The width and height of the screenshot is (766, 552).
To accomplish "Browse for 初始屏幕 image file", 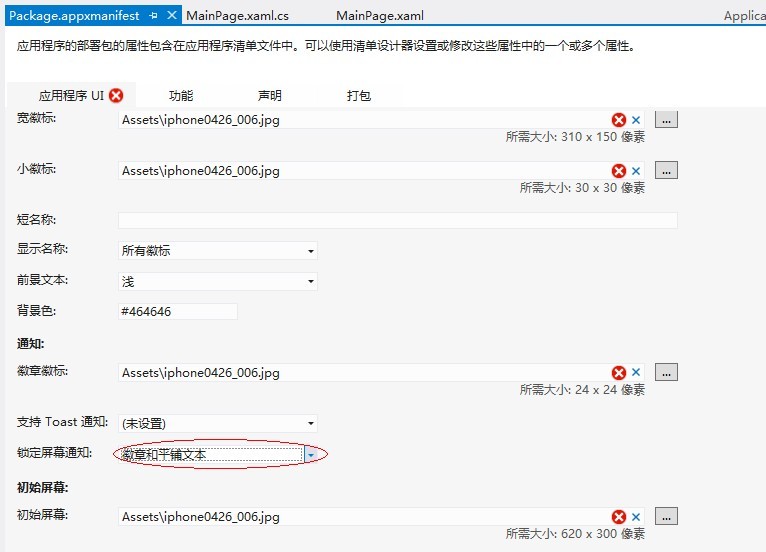I will pos(666,516).
